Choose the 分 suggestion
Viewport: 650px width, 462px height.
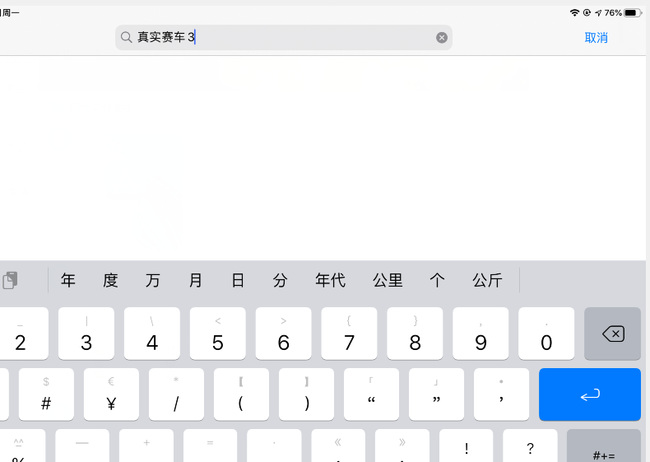(x=280, y=280)
